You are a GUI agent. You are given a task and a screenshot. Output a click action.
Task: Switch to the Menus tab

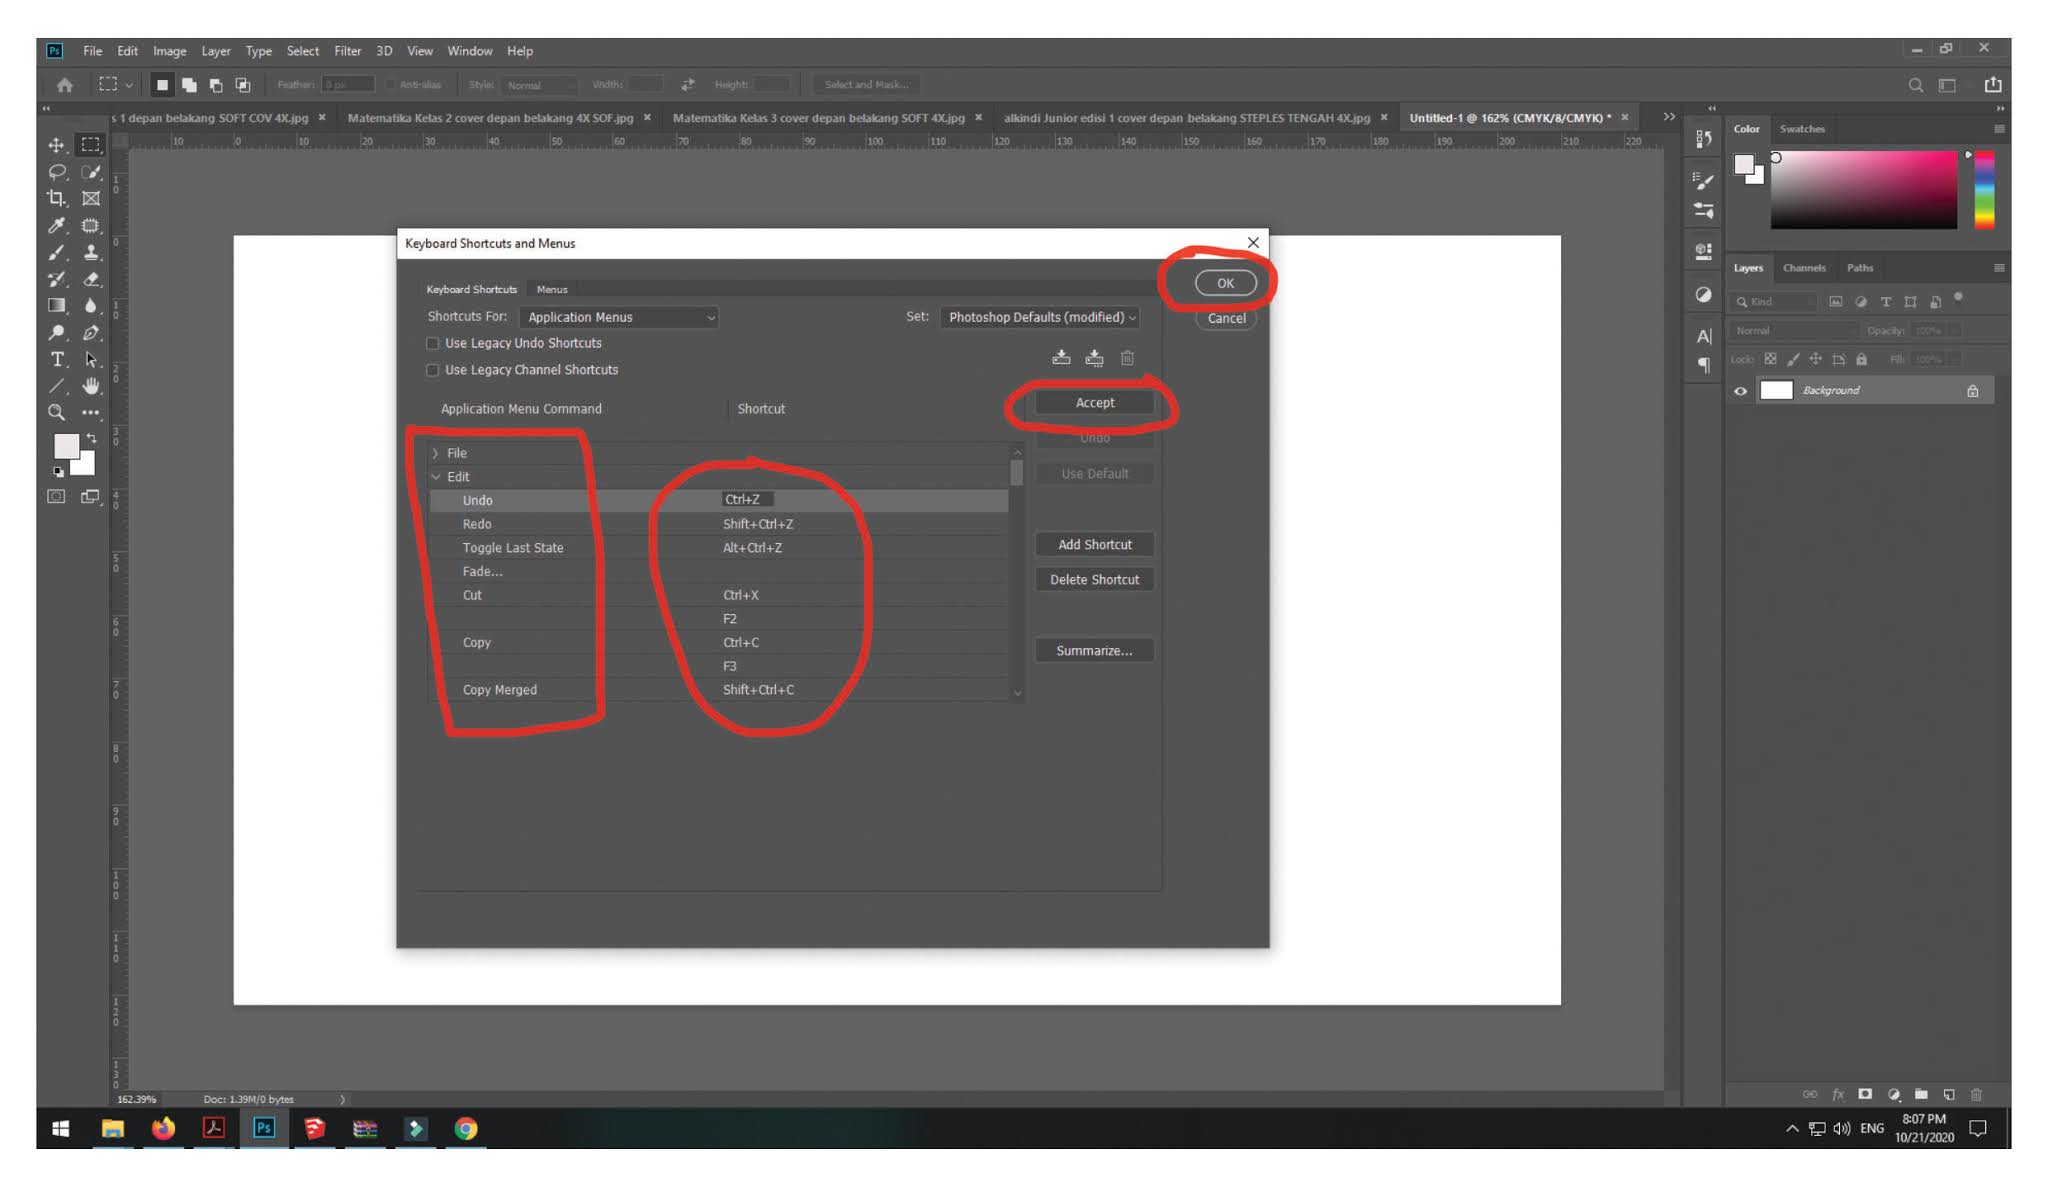(x=551, y=289)
